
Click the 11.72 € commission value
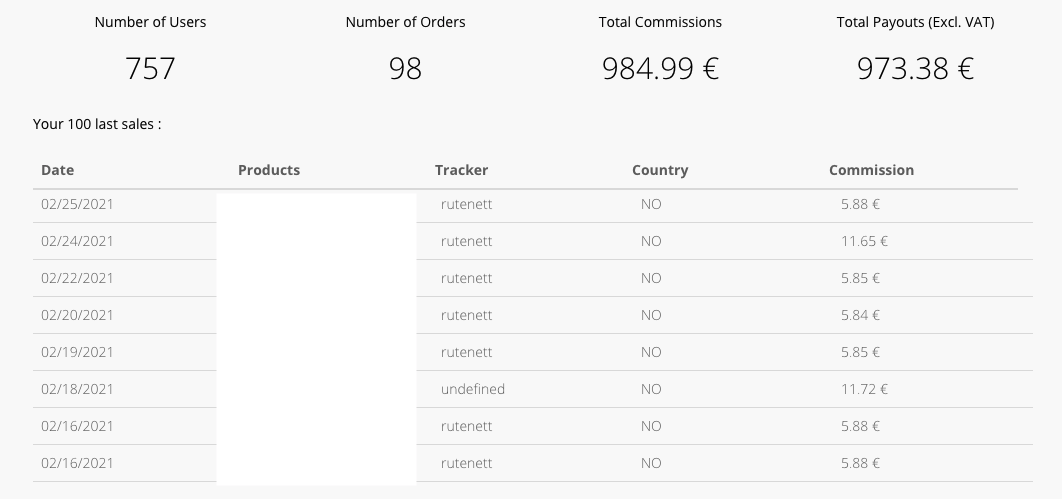point(864,389)
